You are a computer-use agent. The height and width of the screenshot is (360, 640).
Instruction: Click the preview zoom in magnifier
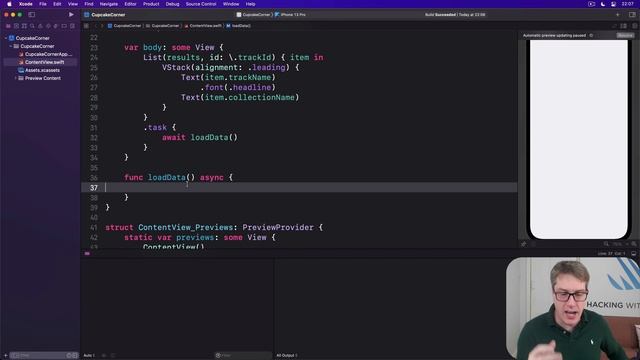633,244
